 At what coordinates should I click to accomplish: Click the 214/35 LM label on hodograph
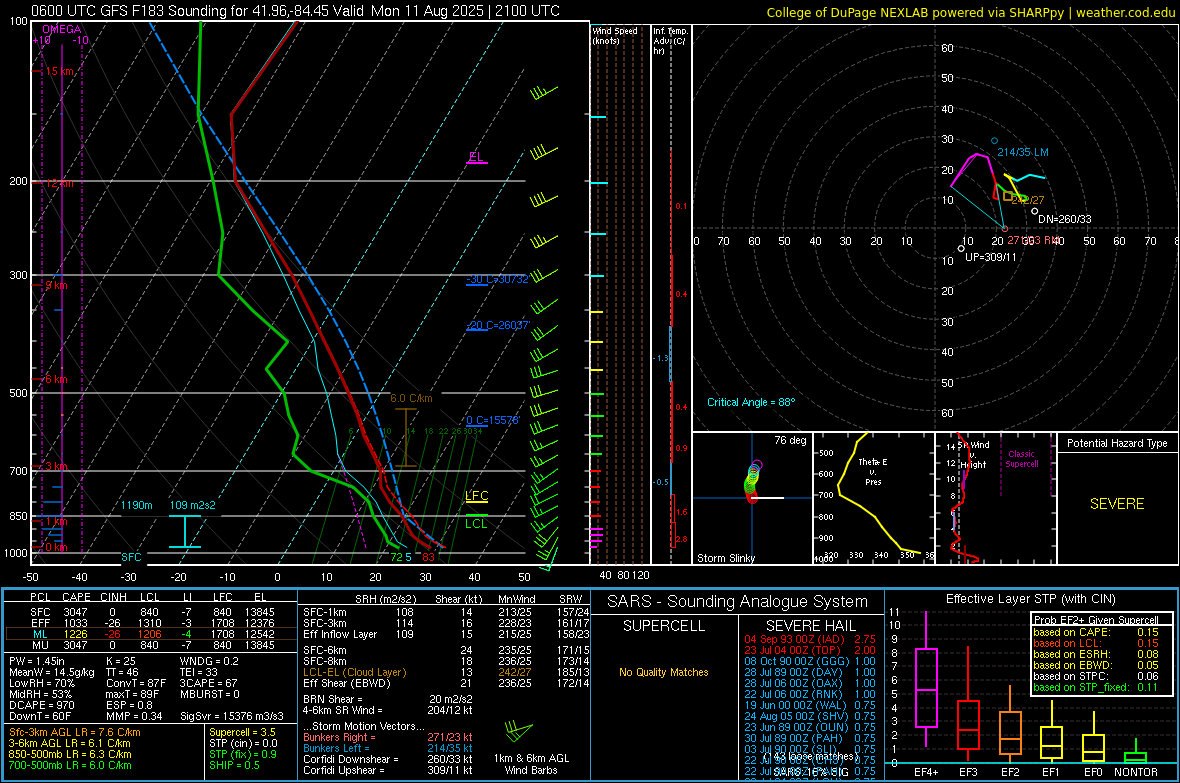pyautogui.click(x=1023, y=152)
